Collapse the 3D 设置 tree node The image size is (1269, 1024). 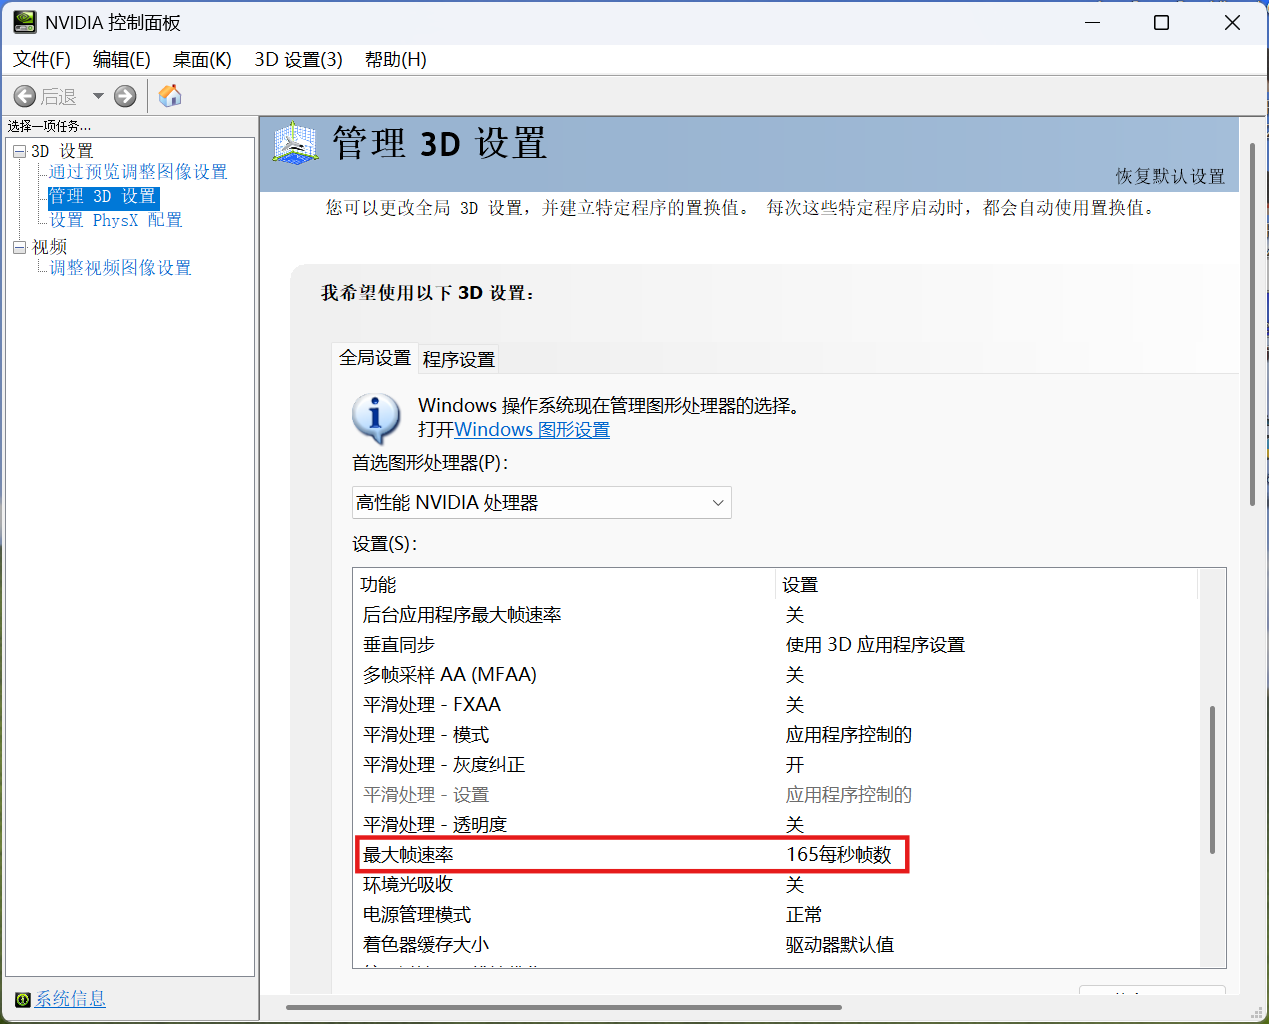click(x=19, y=151)
